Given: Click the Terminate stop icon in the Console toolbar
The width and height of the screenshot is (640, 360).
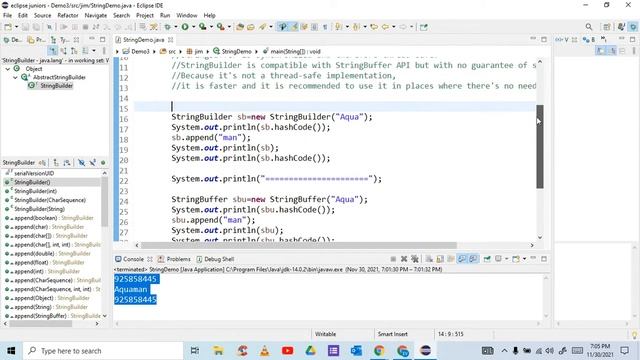Looking at the screenshot, I should pyautogui.click(x=393, y=259).
